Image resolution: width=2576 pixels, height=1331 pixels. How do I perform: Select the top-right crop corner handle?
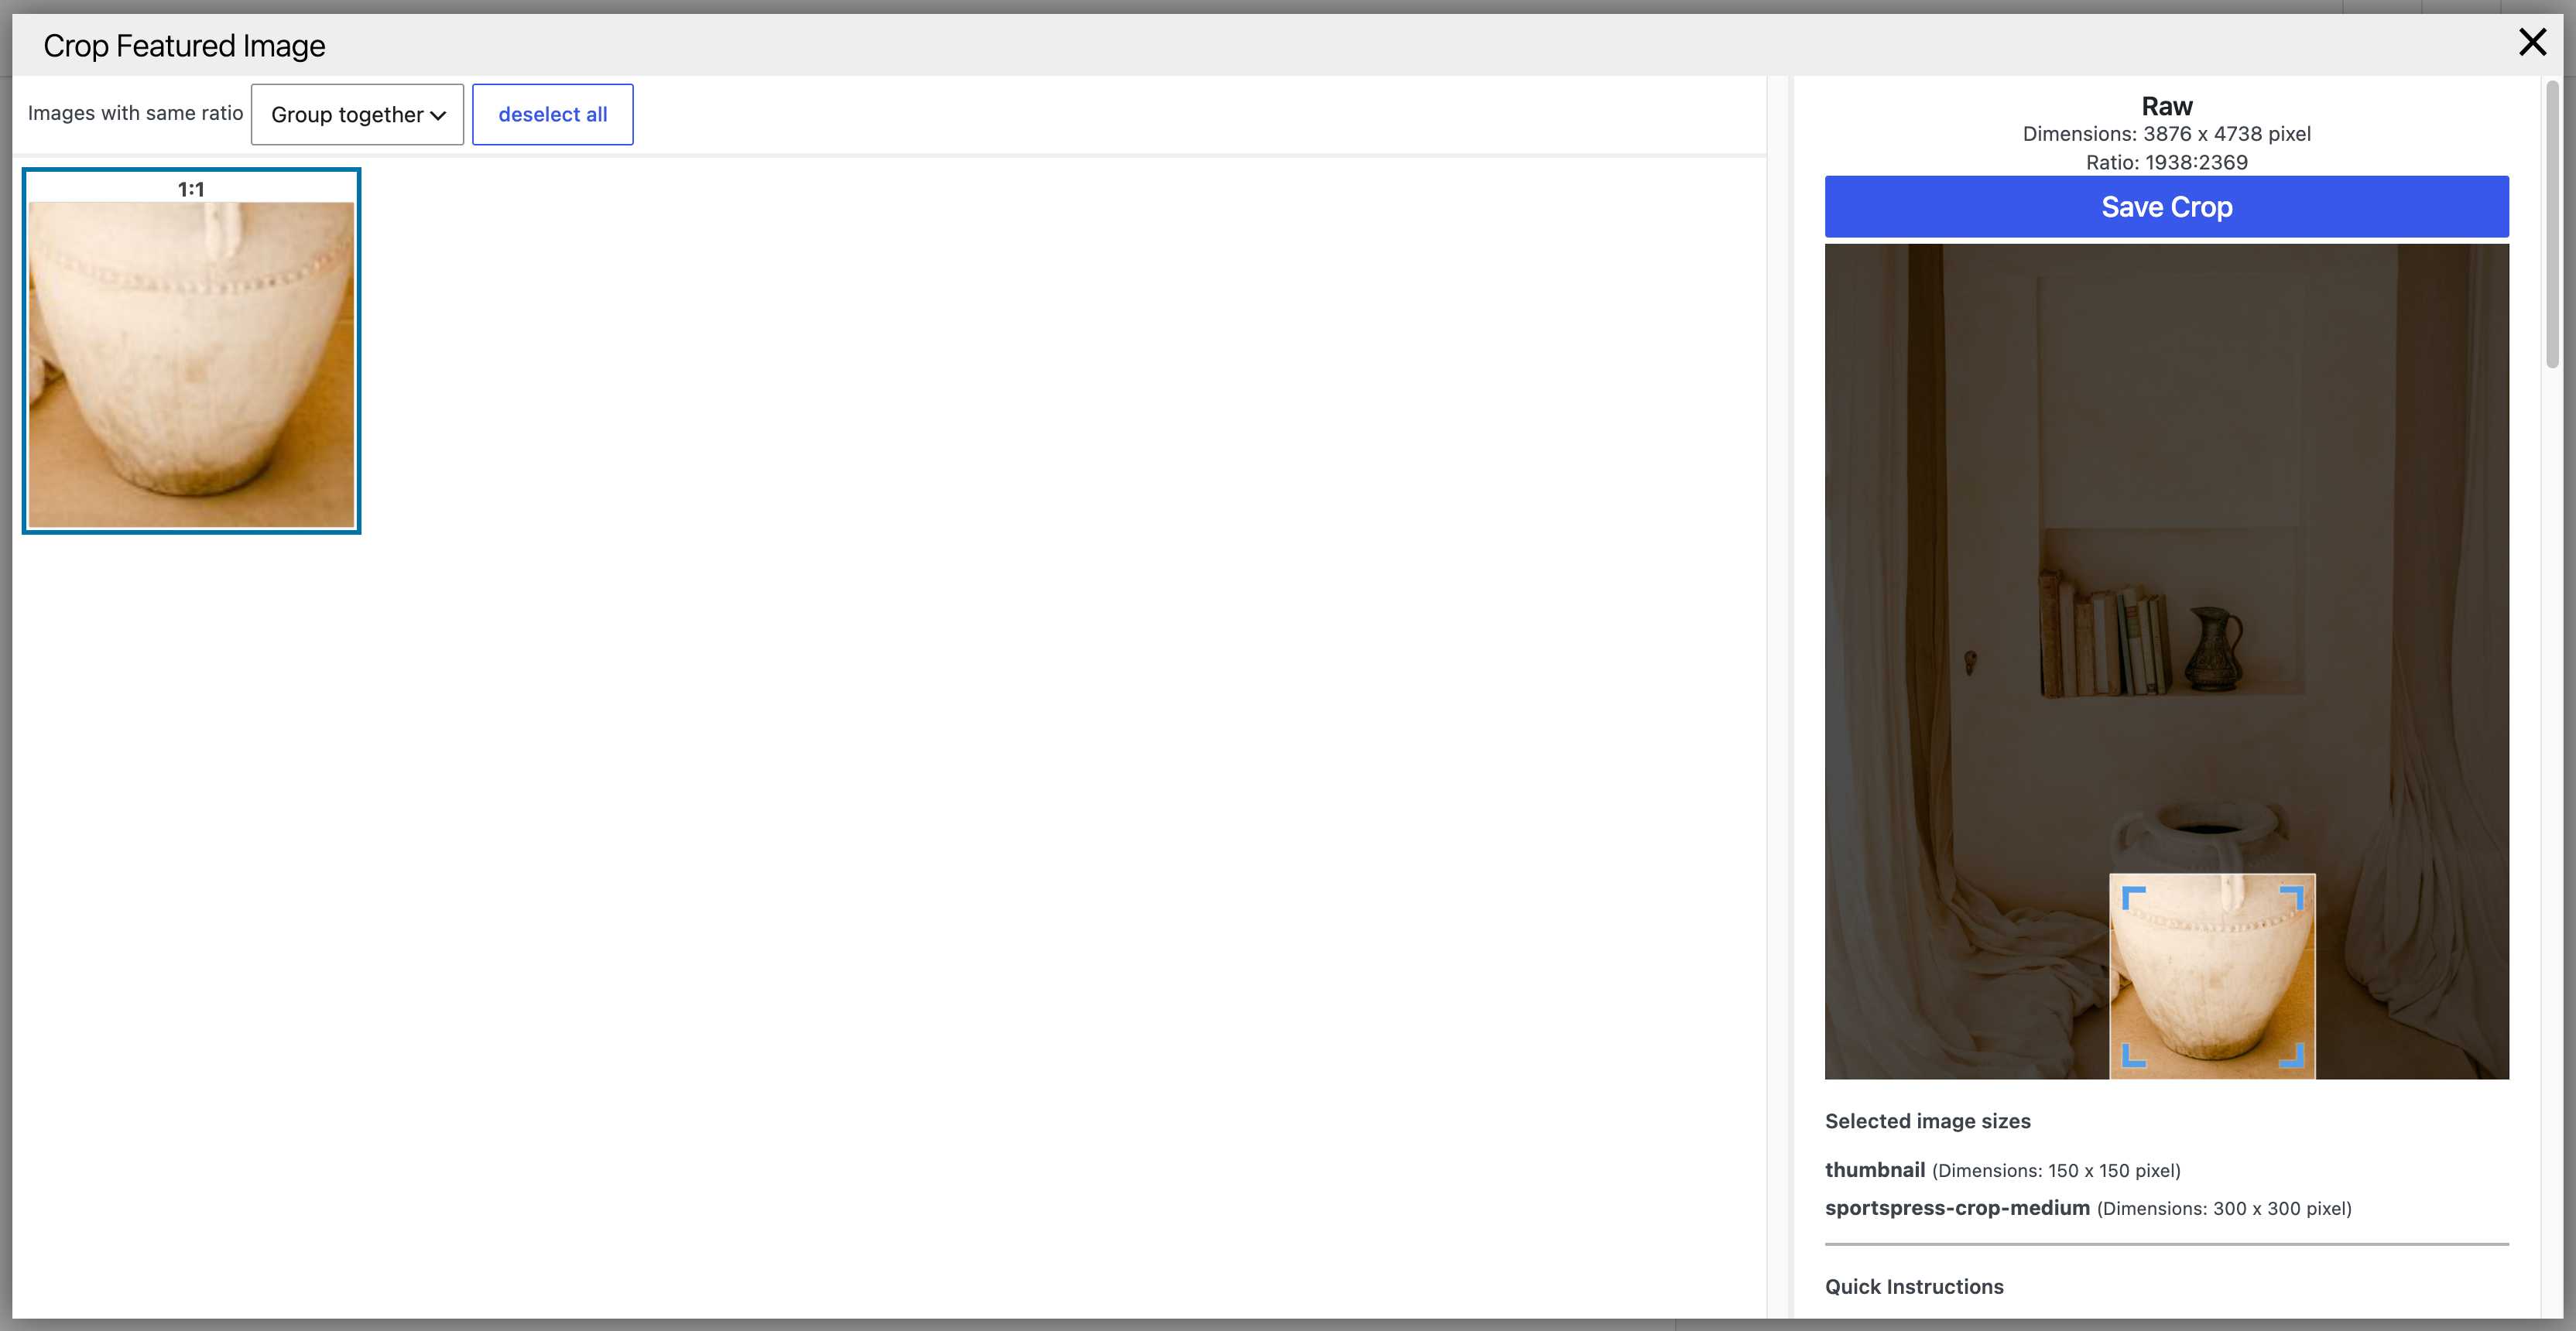2291,898
